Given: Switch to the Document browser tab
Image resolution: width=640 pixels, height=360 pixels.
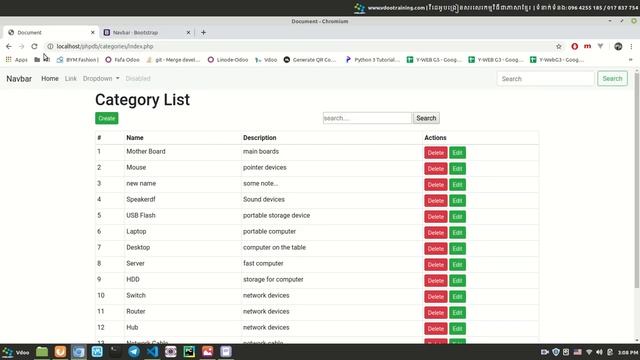Looking at the screenshot, I should point(51,32).
